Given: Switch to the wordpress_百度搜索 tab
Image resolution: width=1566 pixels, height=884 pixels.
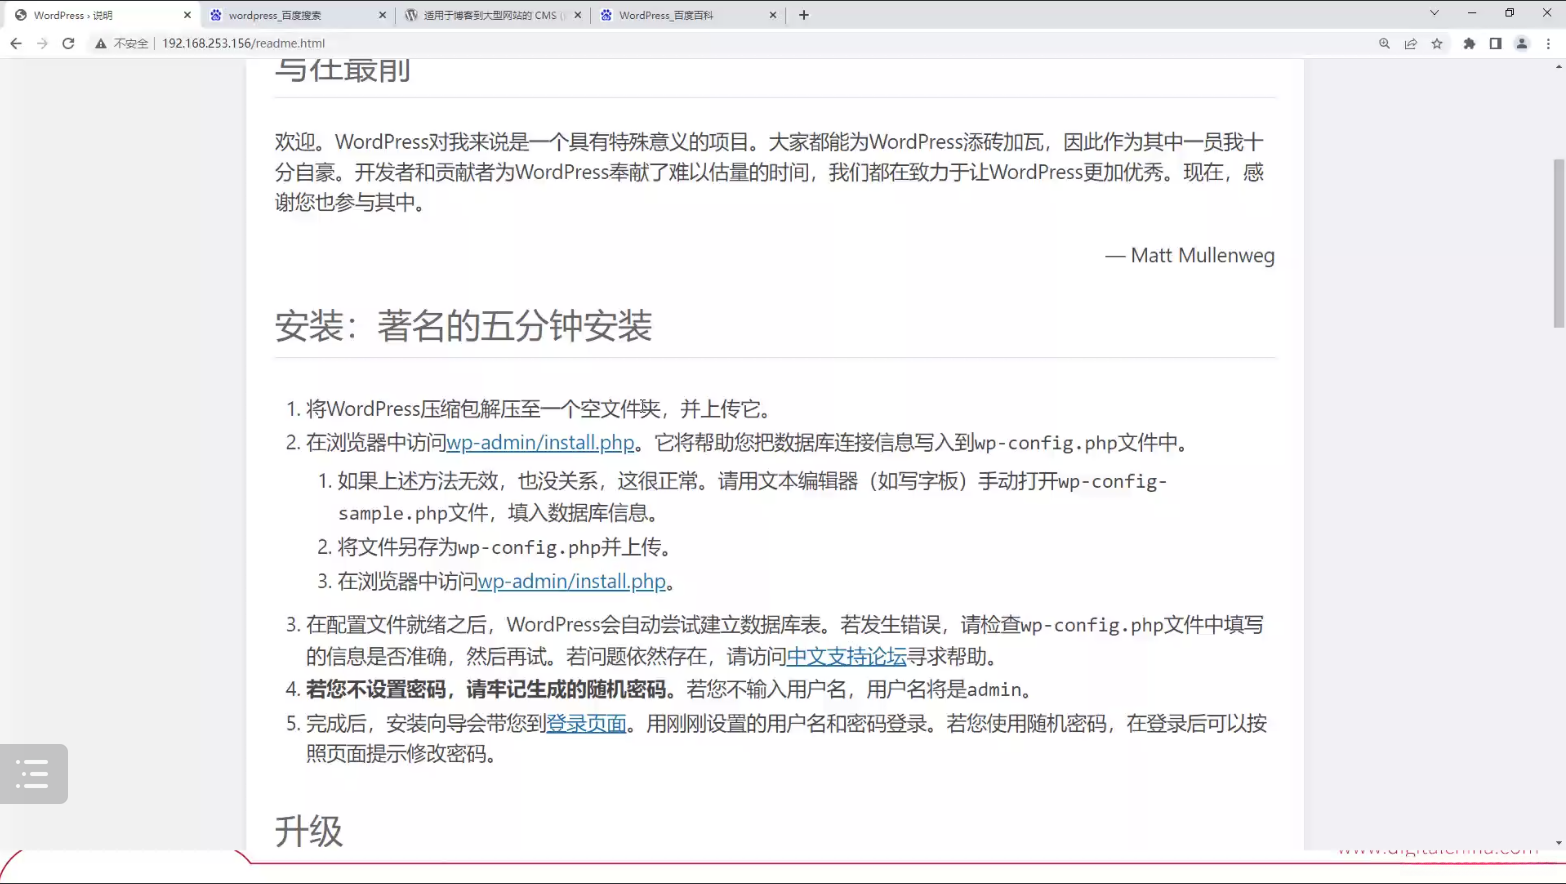Looking at the screenshot, I should (x=297, y=15).
